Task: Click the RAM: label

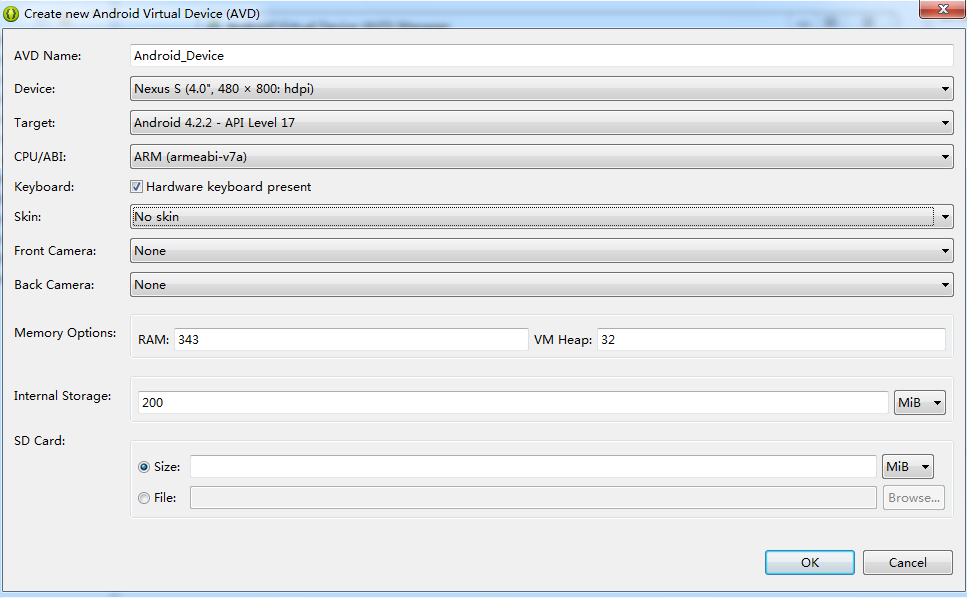Action: click(x=154, y=340)
